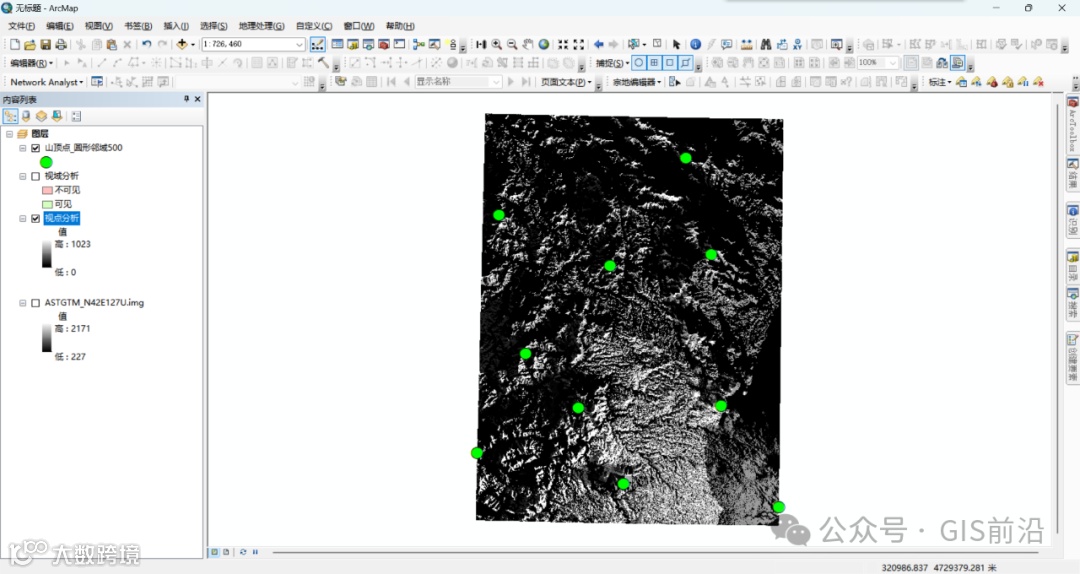Open the Editor Toolbar icon

[x=318, y=44]
